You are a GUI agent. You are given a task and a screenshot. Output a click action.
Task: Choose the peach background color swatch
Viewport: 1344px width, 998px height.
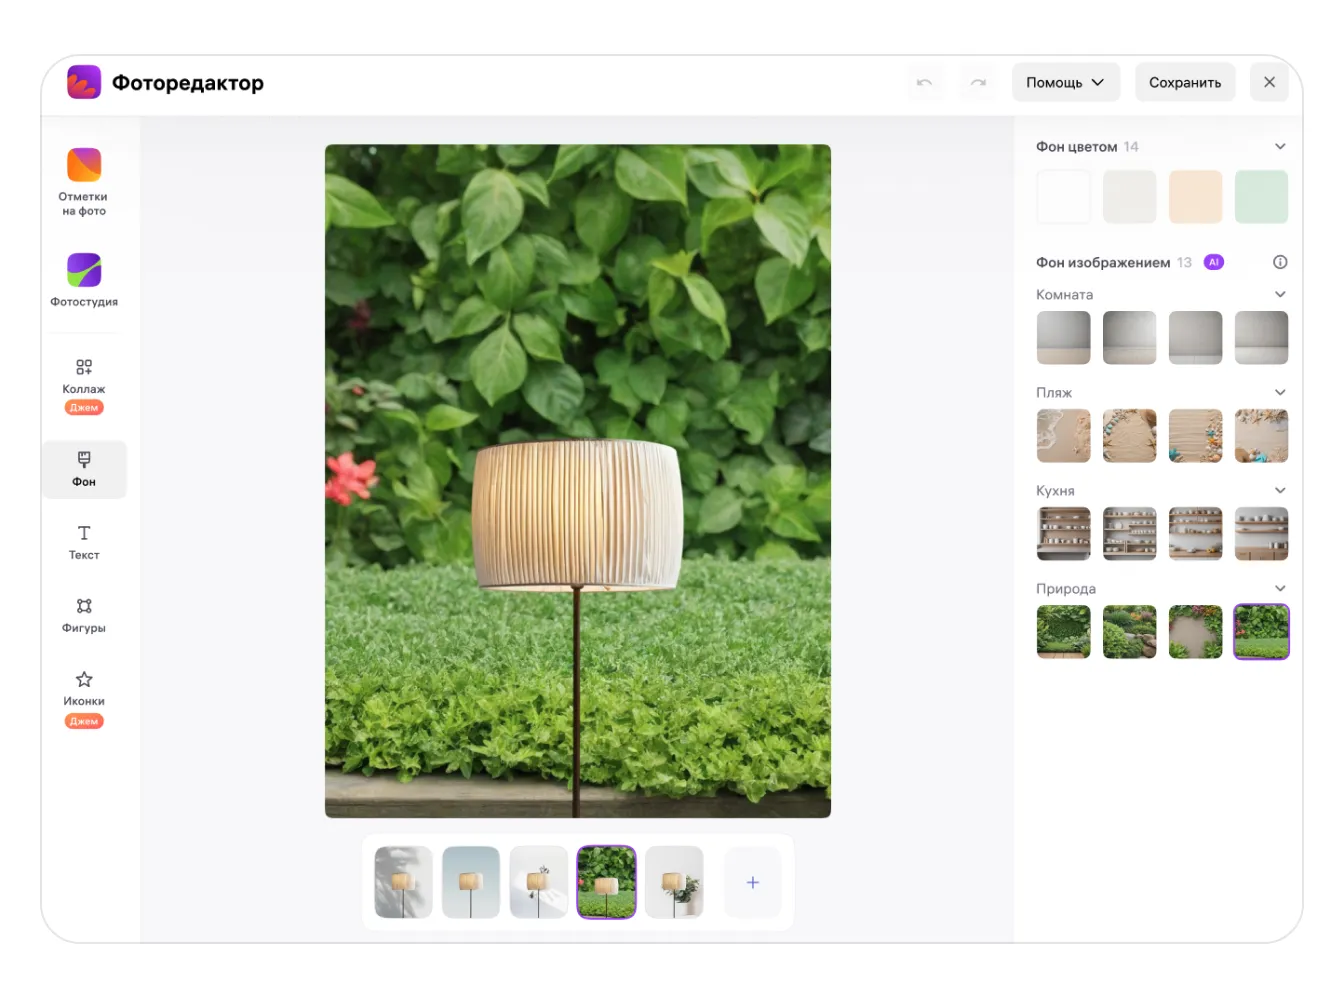1195,196
